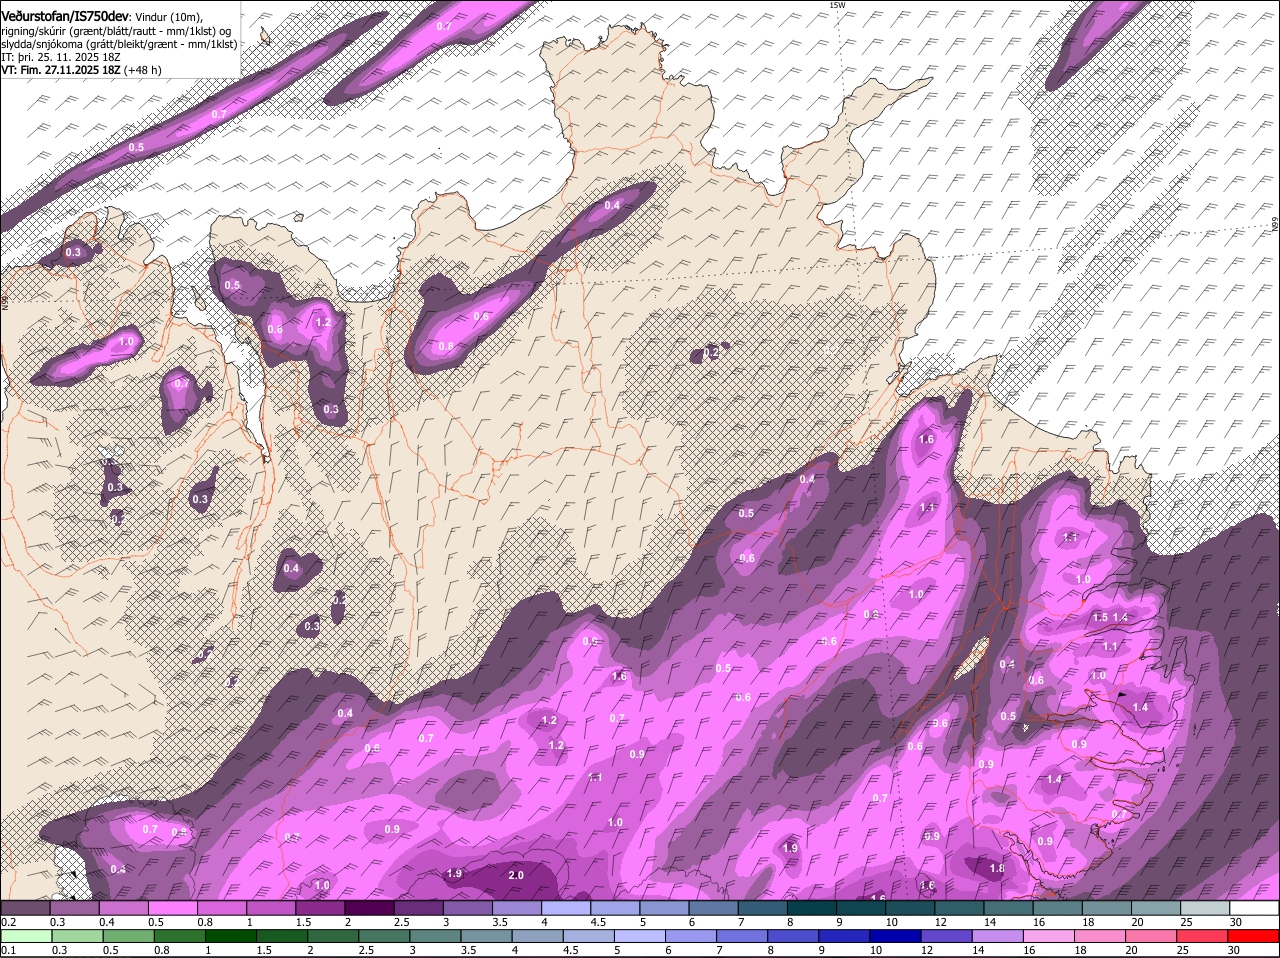Viewport: 1280px width, 958px height.
Task: Click the '2.0' precipitation value on the map
Action: [516, 875]
